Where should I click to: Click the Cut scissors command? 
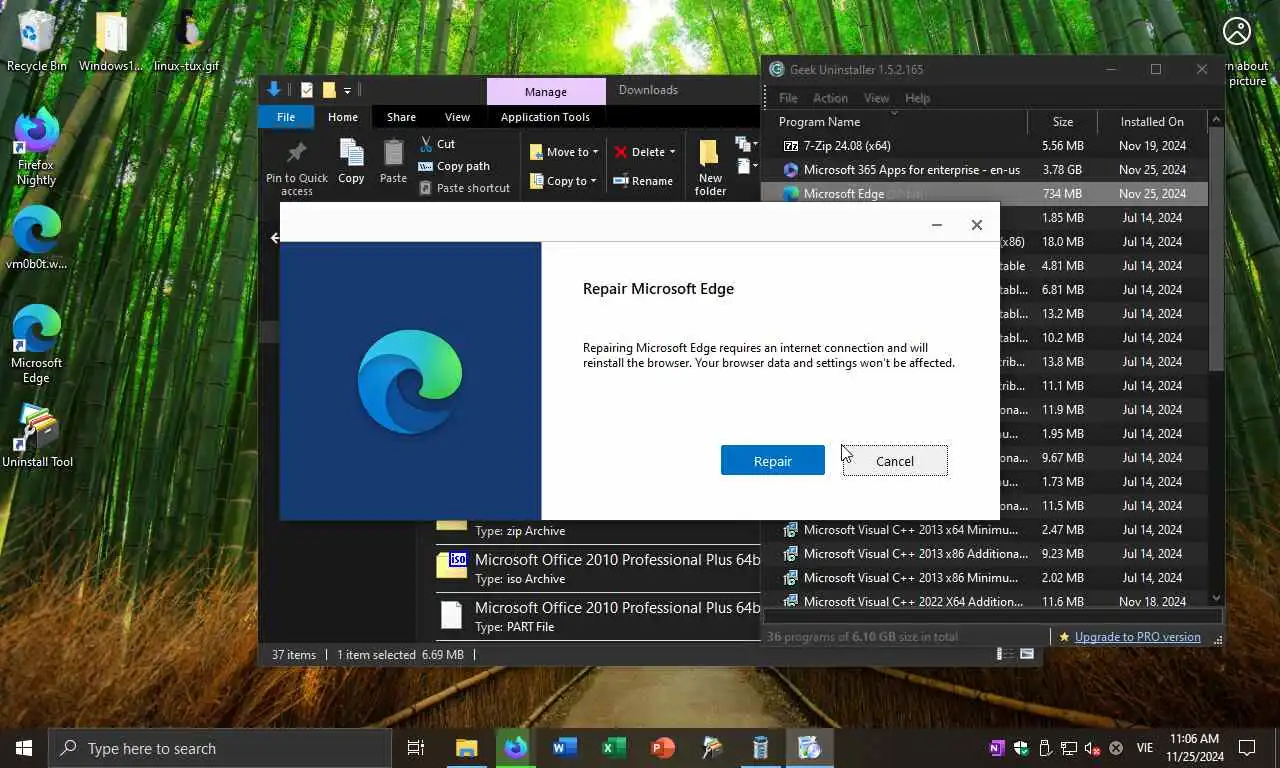437,144
